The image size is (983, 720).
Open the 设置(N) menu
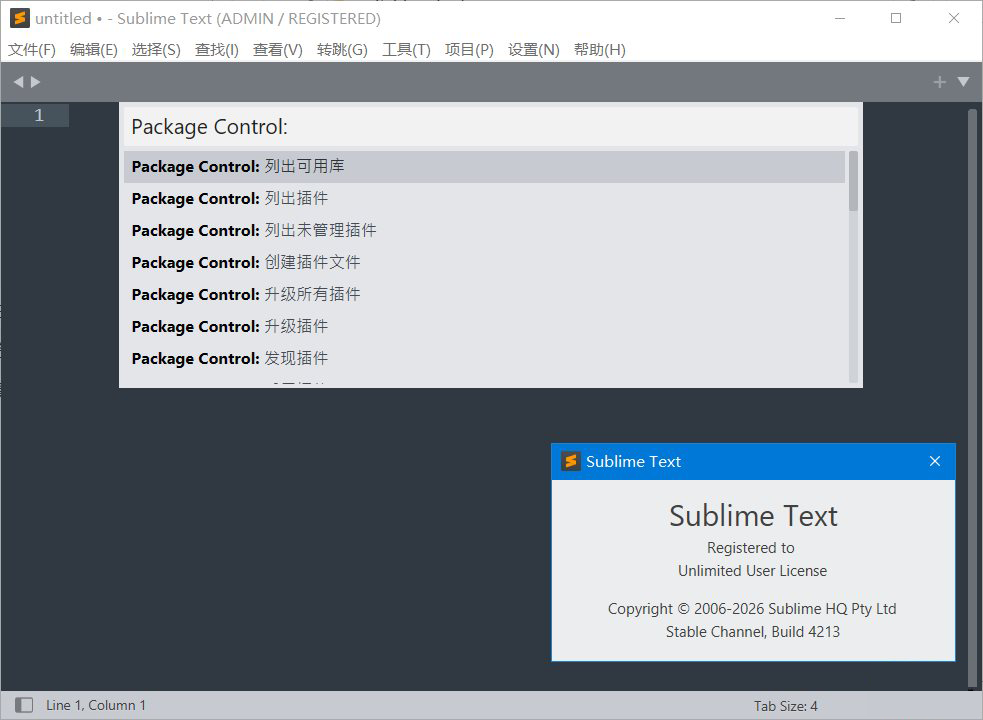point(534,50)
